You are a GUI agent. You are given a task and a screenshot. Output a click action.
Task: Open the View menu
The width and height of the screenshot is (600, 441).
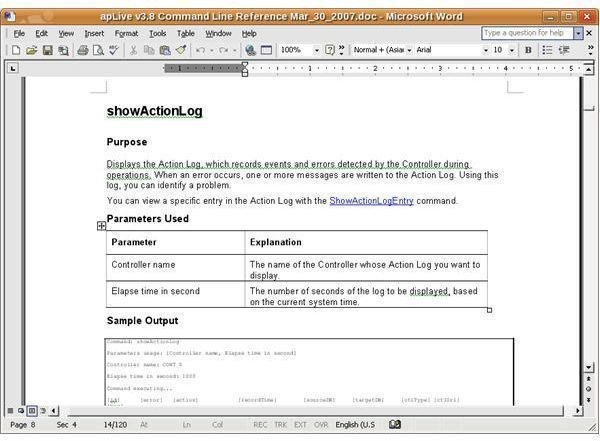66,34
